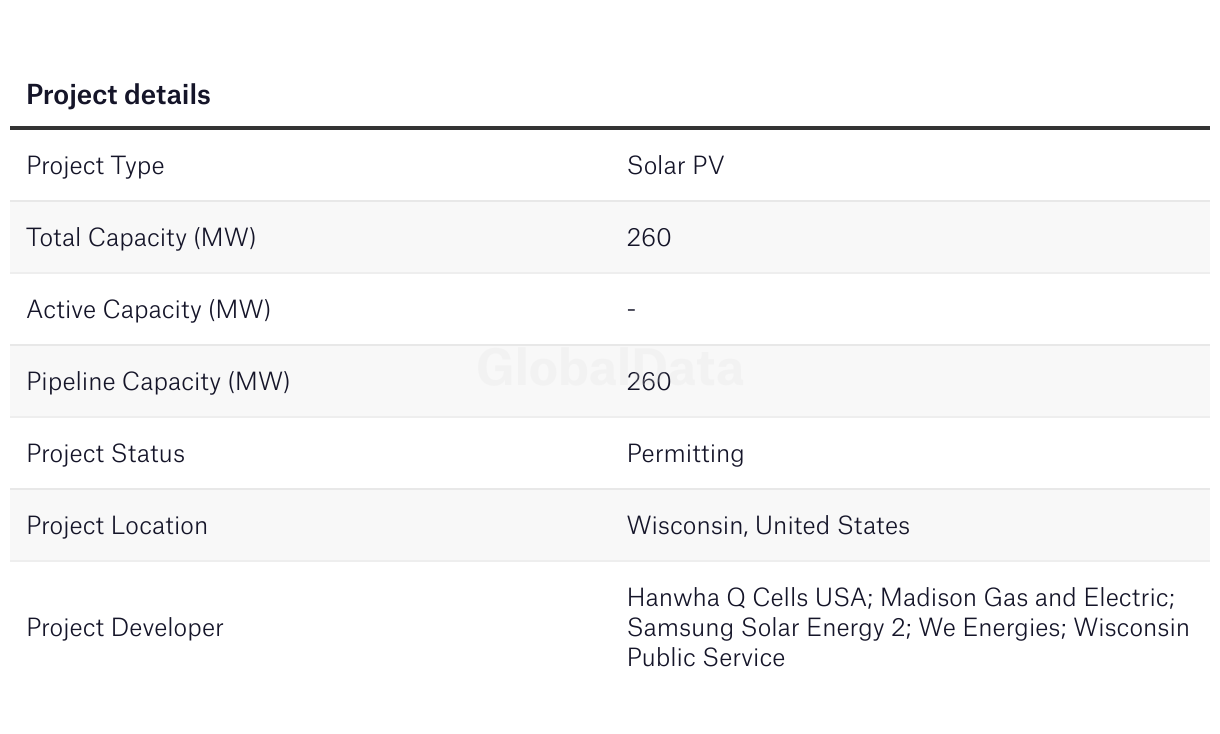Select the Project Developer label
This screenshot has height=734, width=1220.
click(x=125, y=628)
